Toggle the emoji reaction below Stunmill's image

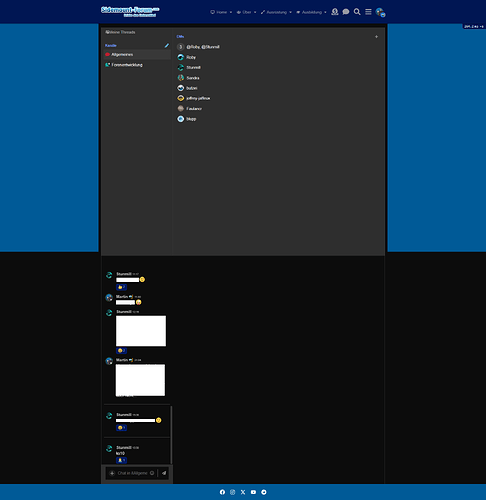click(121, 350)
